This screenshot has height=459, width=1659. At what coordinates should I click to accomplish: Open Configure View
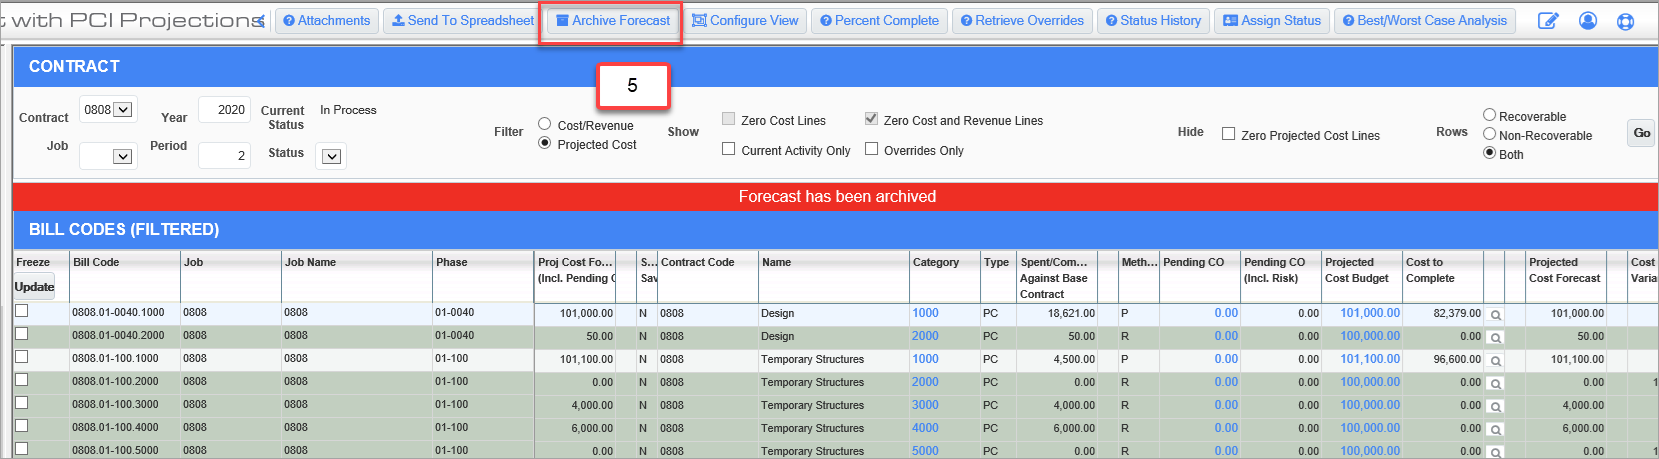[x=745, y=21]
